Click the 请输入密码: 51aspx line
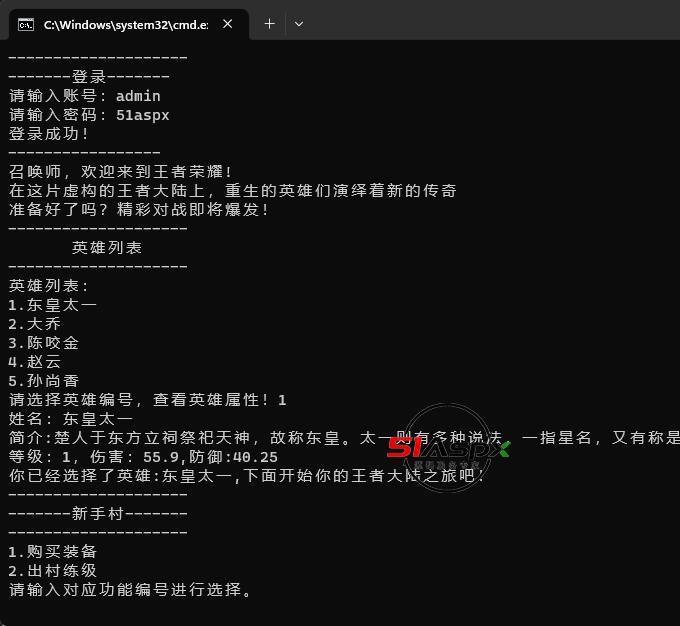This screenshot has height=626, width=680. 89,115
